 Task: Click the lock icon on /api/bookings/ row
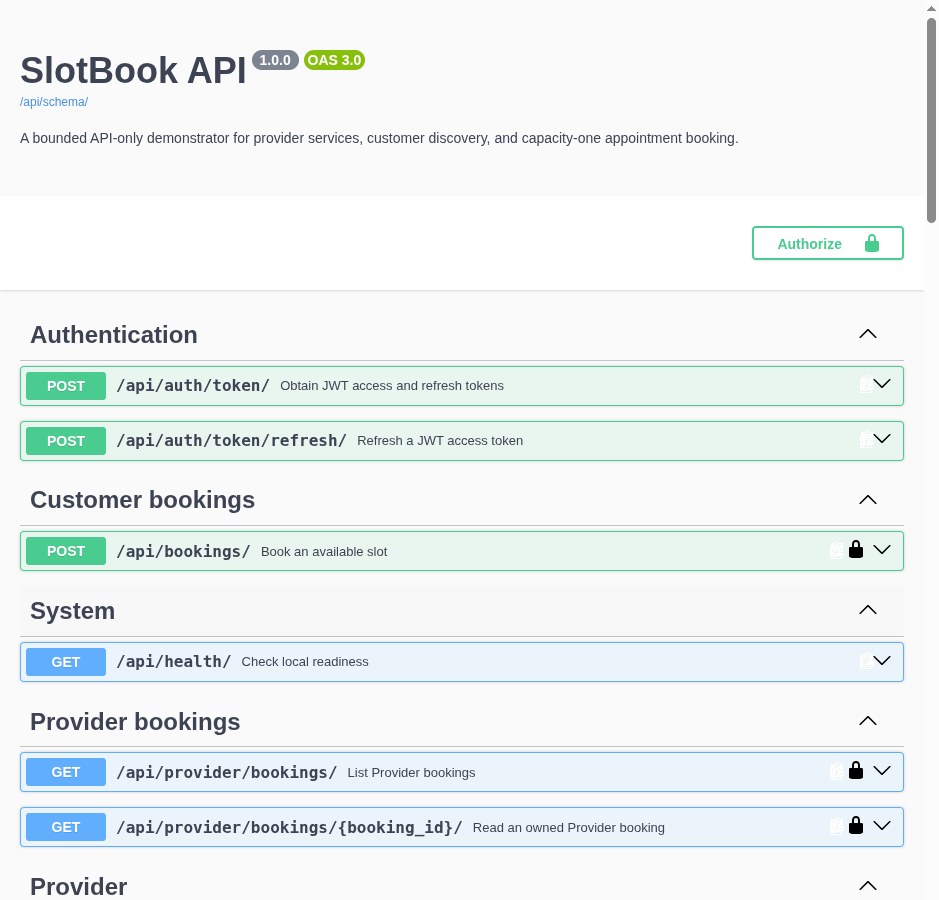[856, 549]
